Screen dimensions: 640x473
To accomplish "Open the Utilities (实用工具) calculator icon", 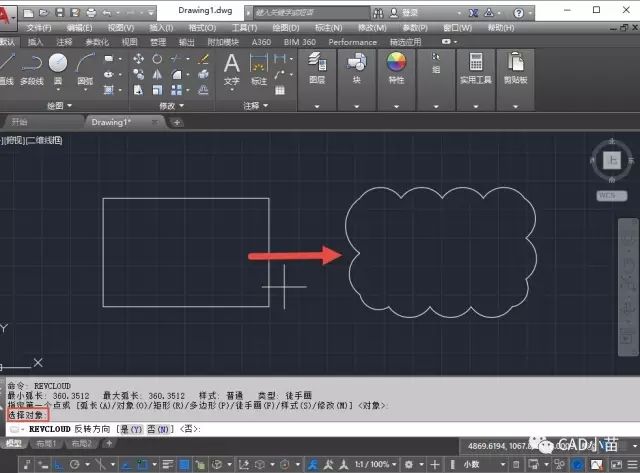I will pyautogui.click(x=475, y=66).
